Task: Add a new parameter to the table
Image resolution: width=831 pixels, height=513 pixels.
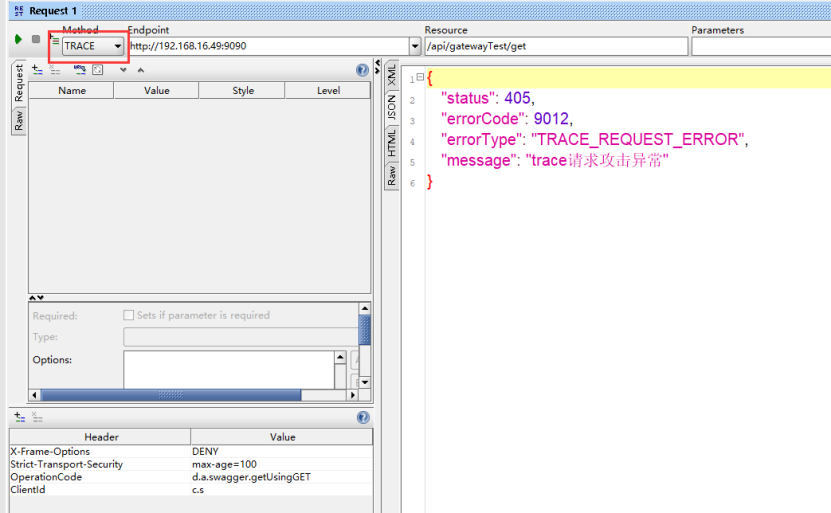Action: click(x=37, y=70)
